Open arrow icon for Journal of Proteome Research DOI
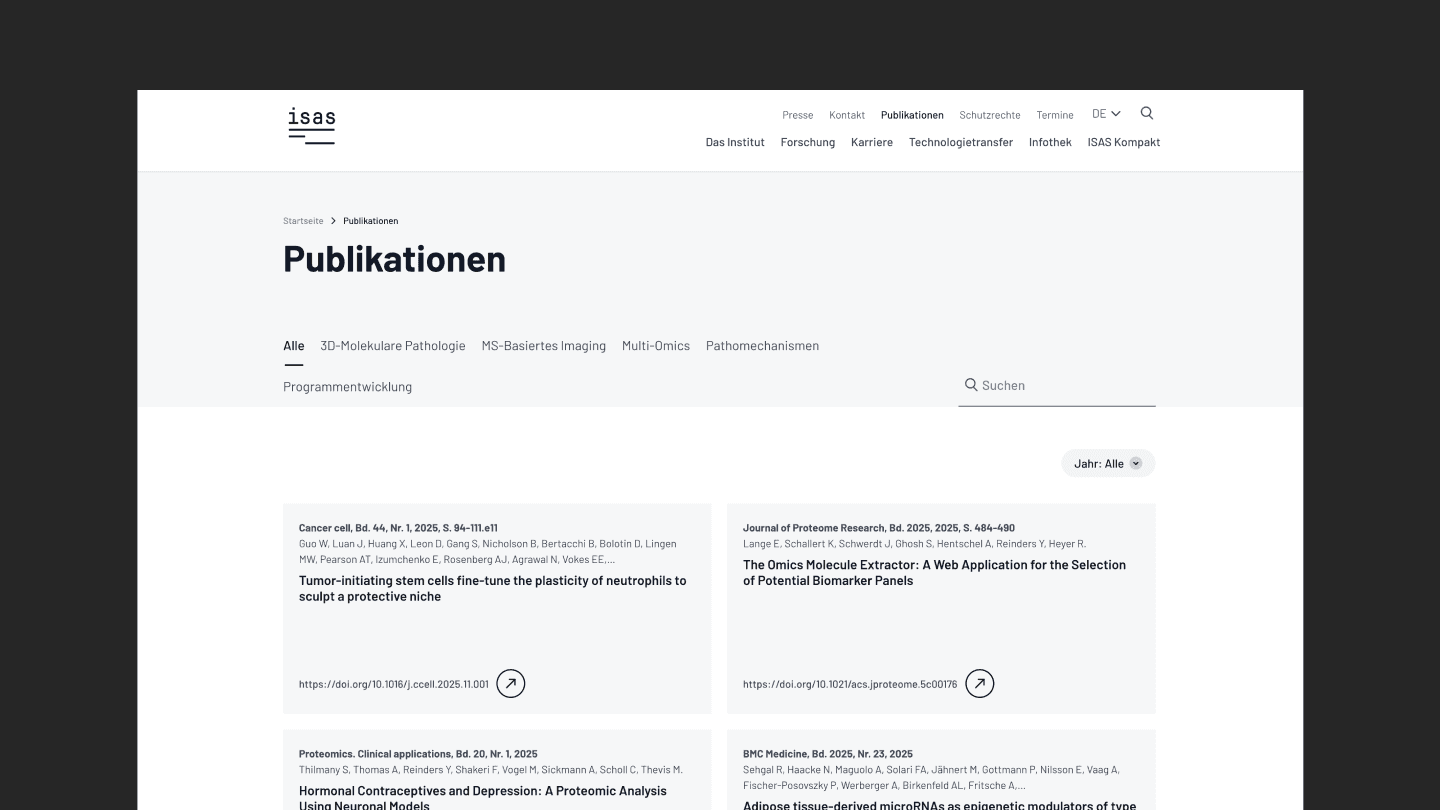This screenshot has height=810, width=1440. pyautogui.click(x=980, y=684)
